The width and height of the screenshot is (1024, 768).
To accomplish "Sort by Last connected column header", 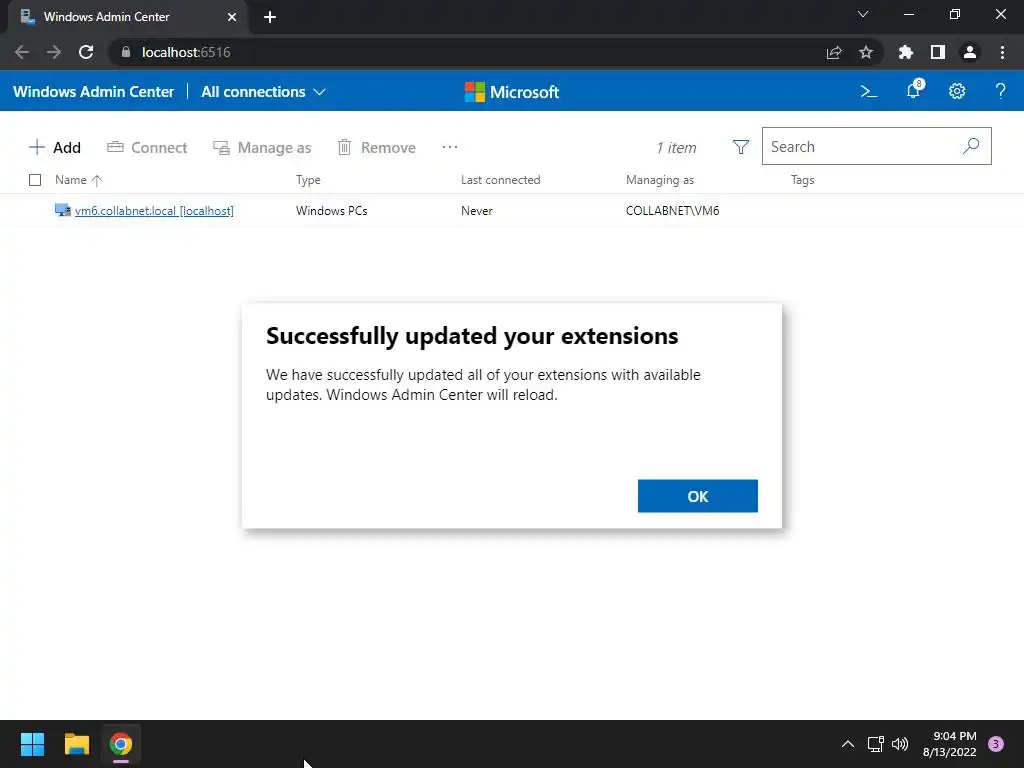I will (x=500, y=180).
